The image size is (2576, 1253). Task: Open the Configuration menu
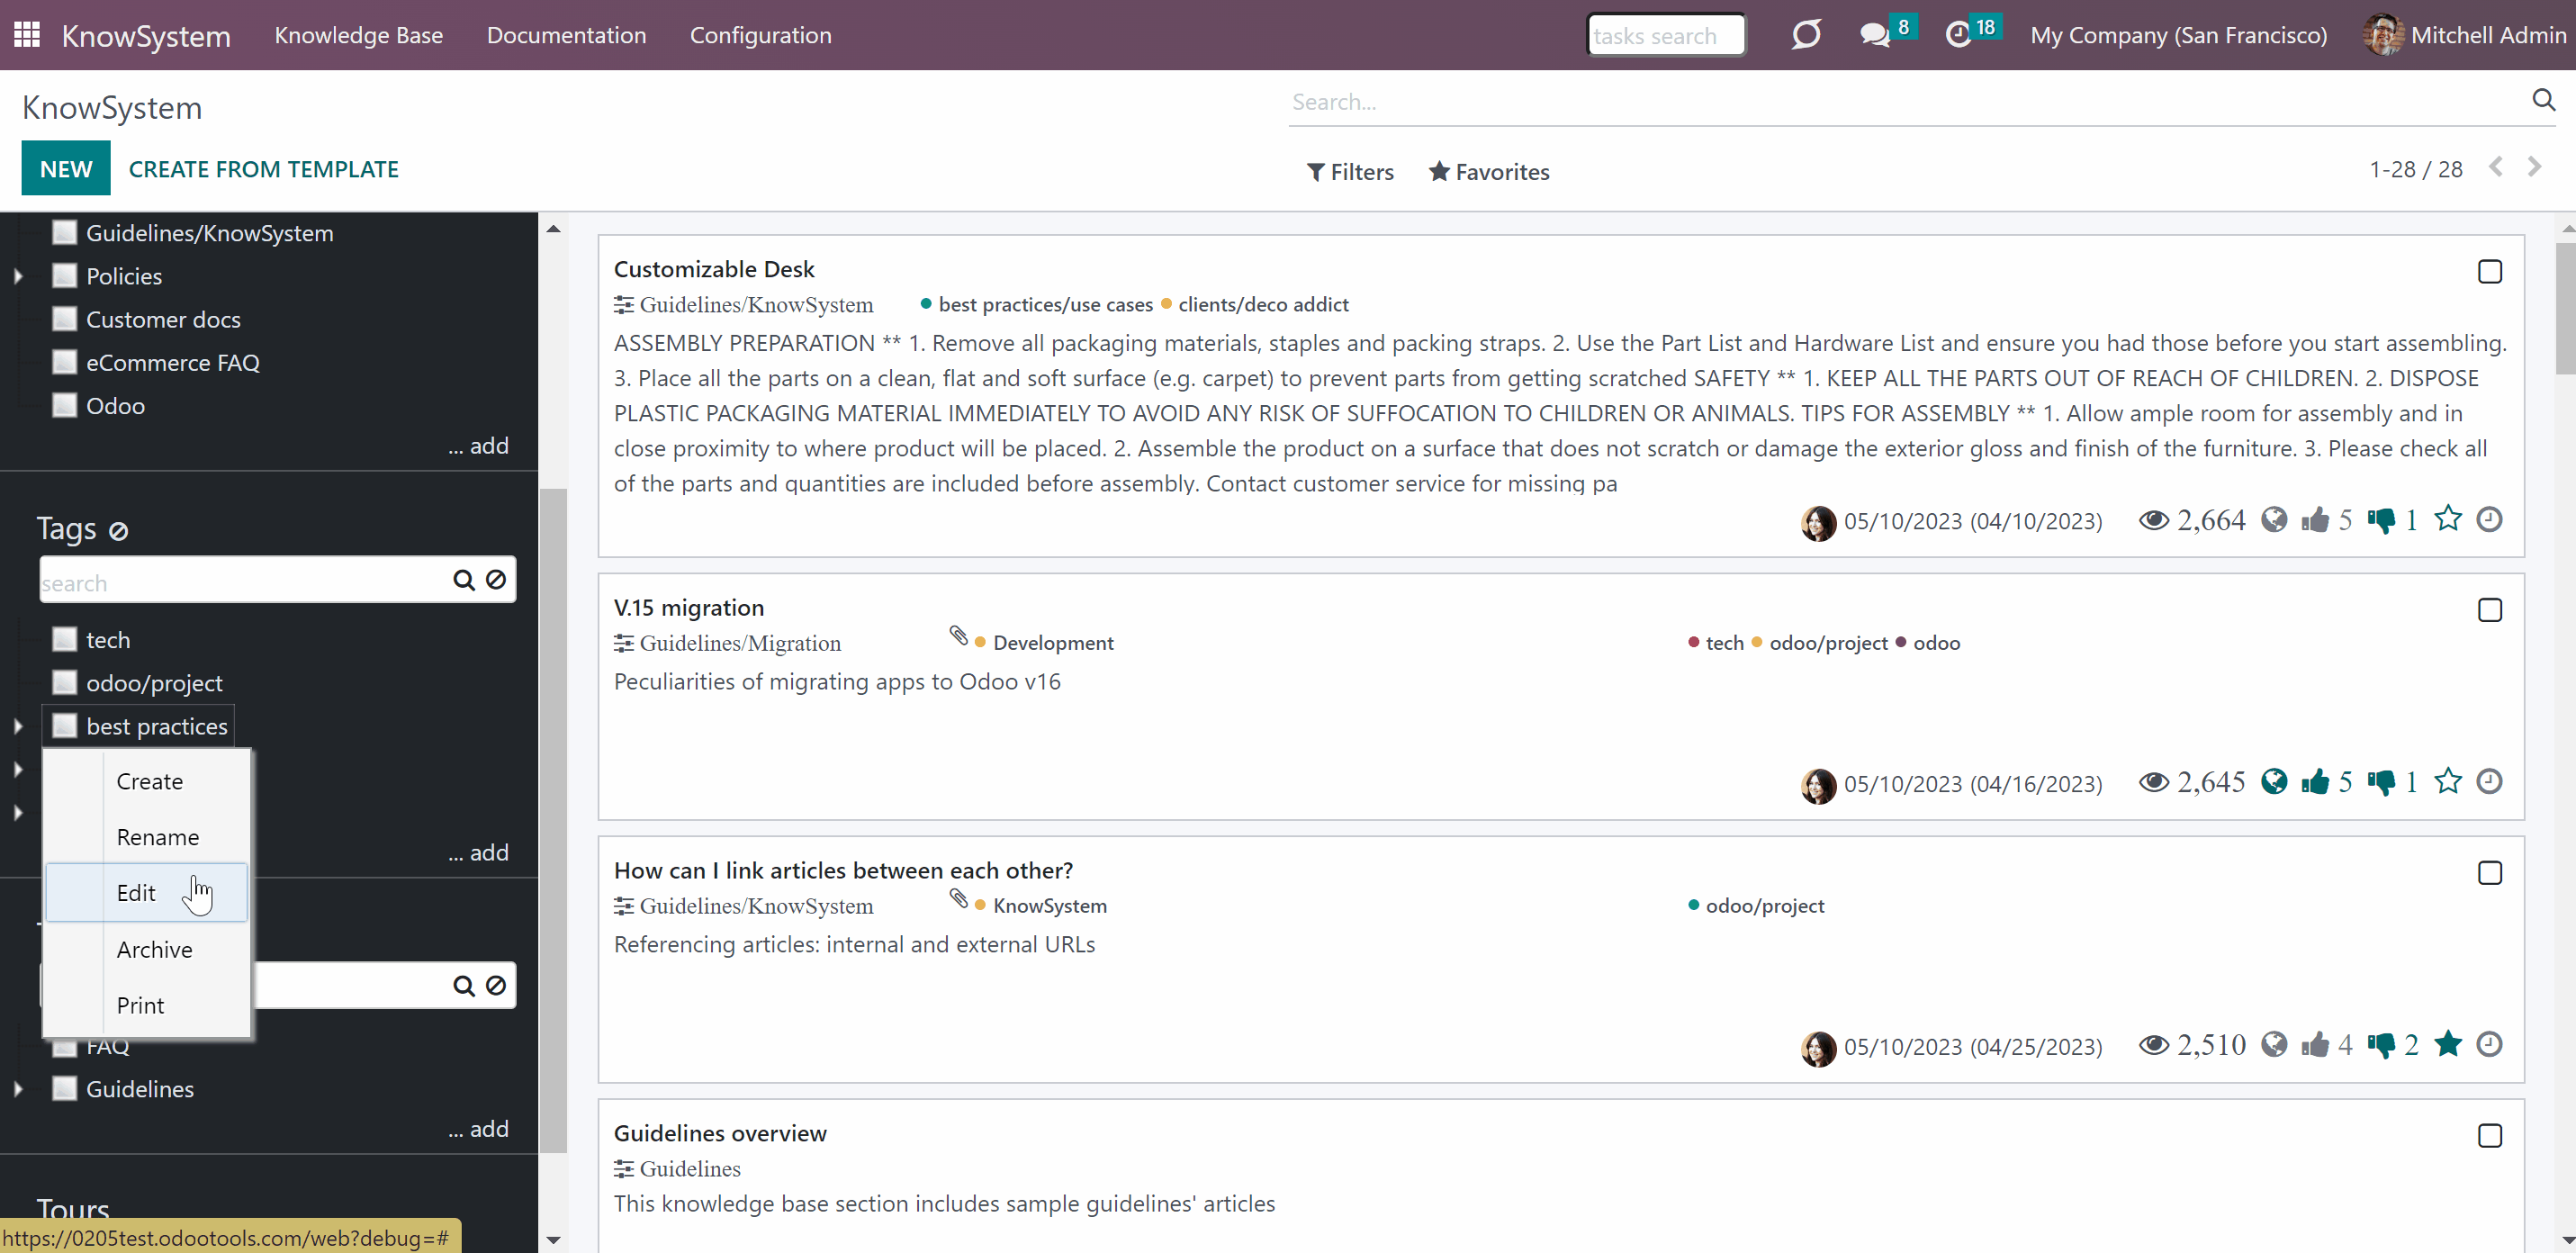(760, 35)
